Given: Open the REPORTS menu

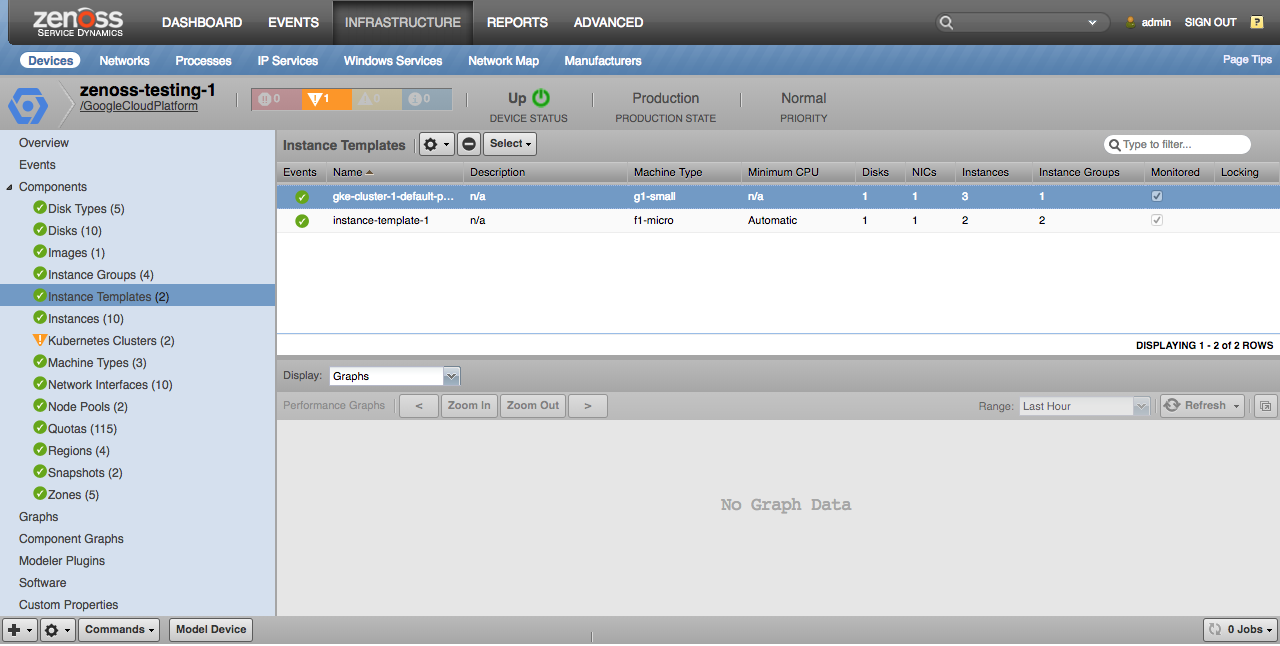Looking at the screenshot, I should coord(517,22).
